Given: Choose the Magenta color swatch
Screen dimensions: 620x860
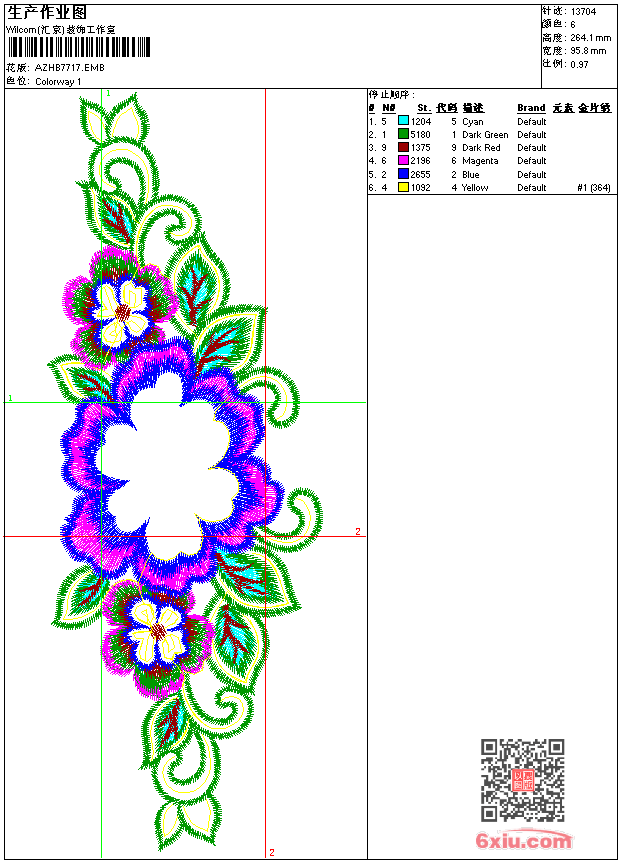Looking at the screenshot, I should [403, 160].
